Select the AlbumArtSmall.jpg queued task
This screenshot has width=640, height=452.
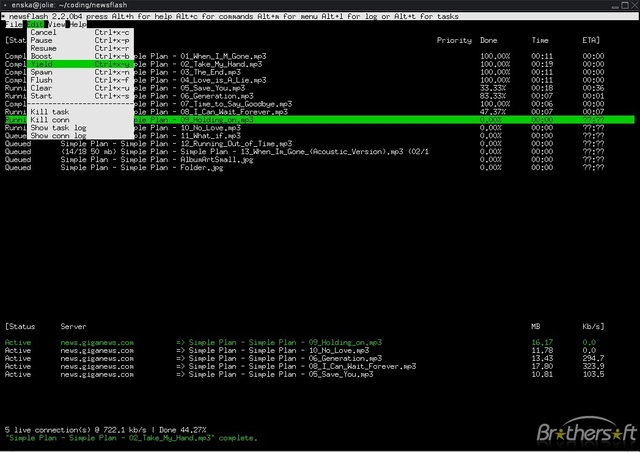pyautogui.click(x=320, y=160)
